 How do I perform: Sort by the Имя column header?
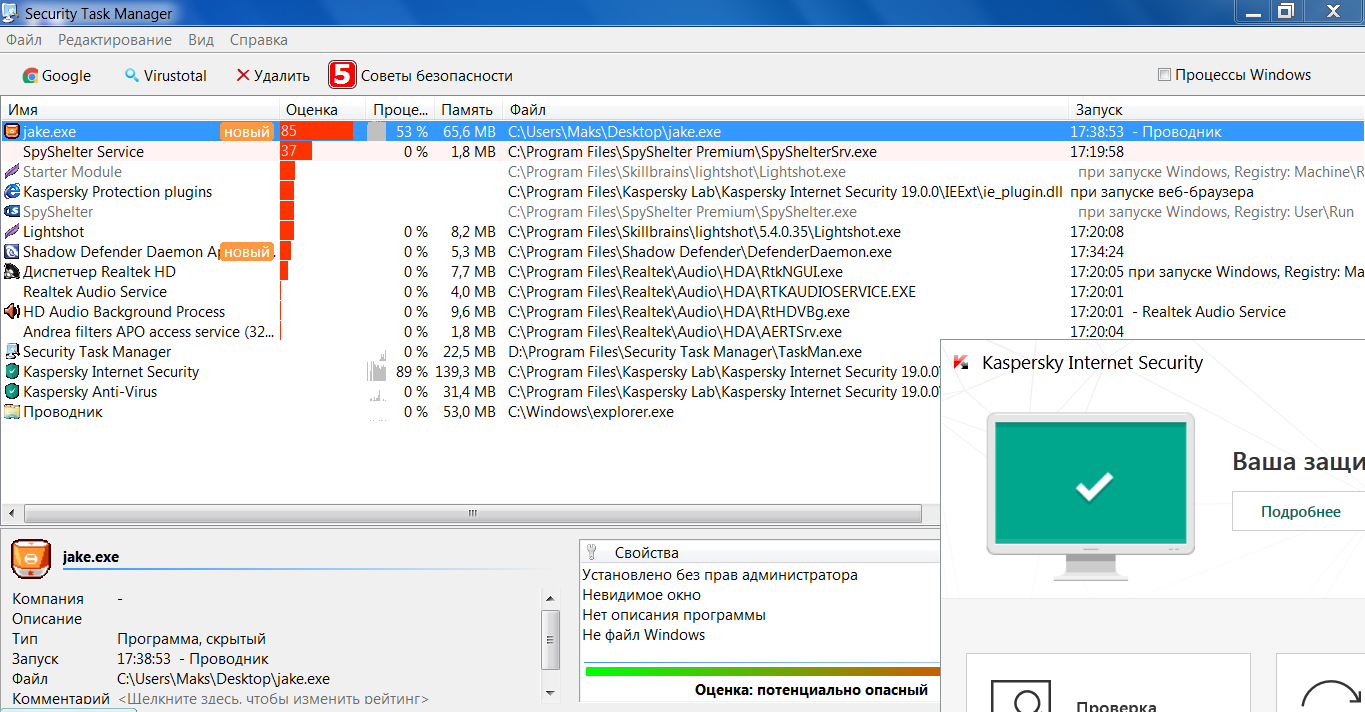pyautogui.click(x=140, y=110)
